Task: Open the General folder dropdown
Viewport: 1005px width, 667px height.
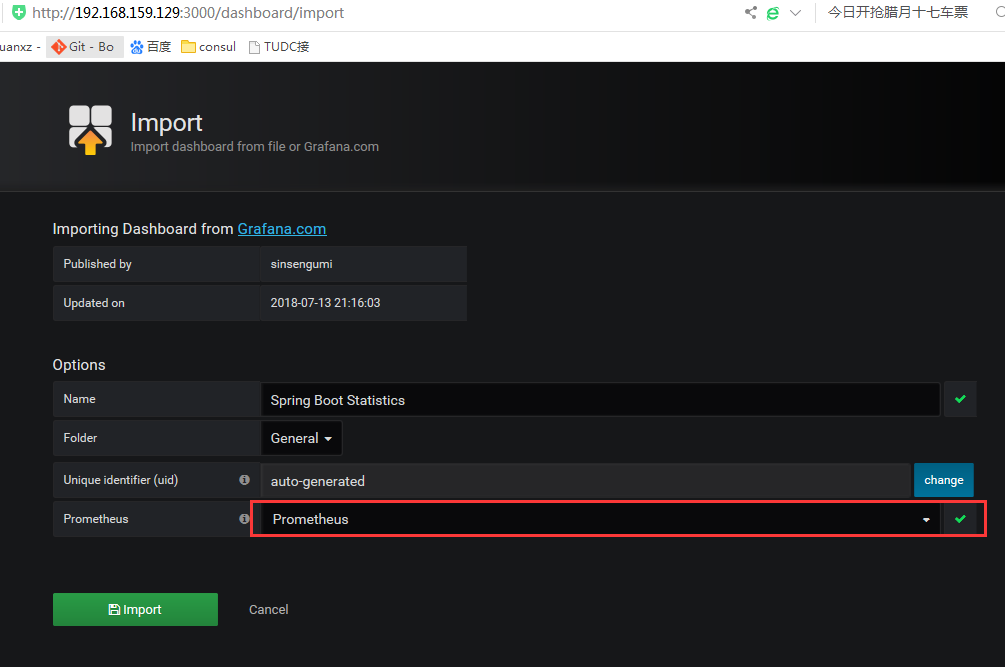Action: click(301, 438)
